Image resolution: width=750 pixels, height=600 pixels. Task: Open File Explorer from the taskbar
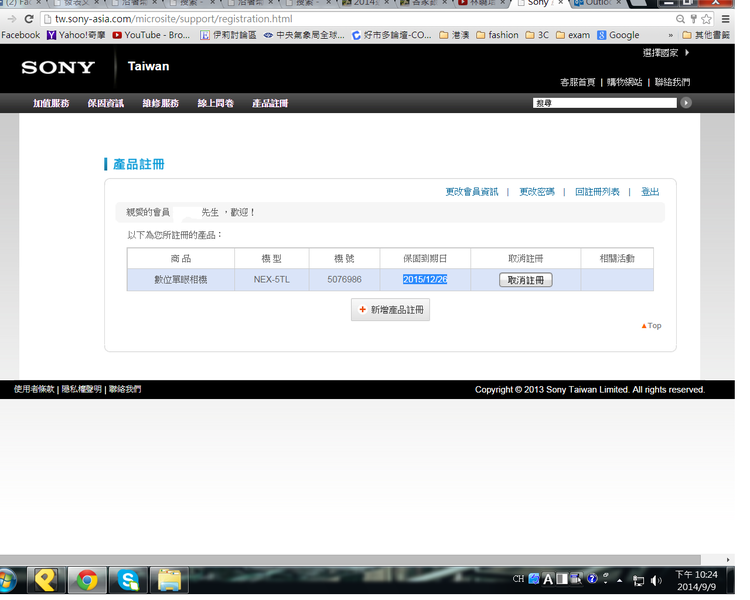(x=169, y=580)
